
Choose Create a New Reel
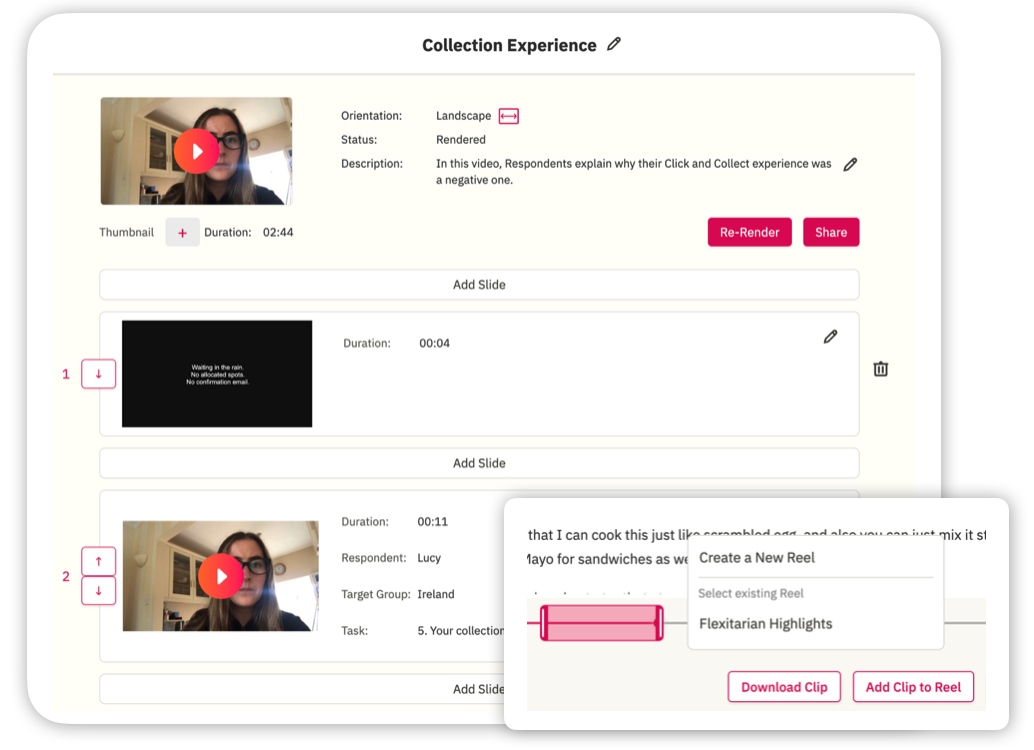tap(758, 557)
